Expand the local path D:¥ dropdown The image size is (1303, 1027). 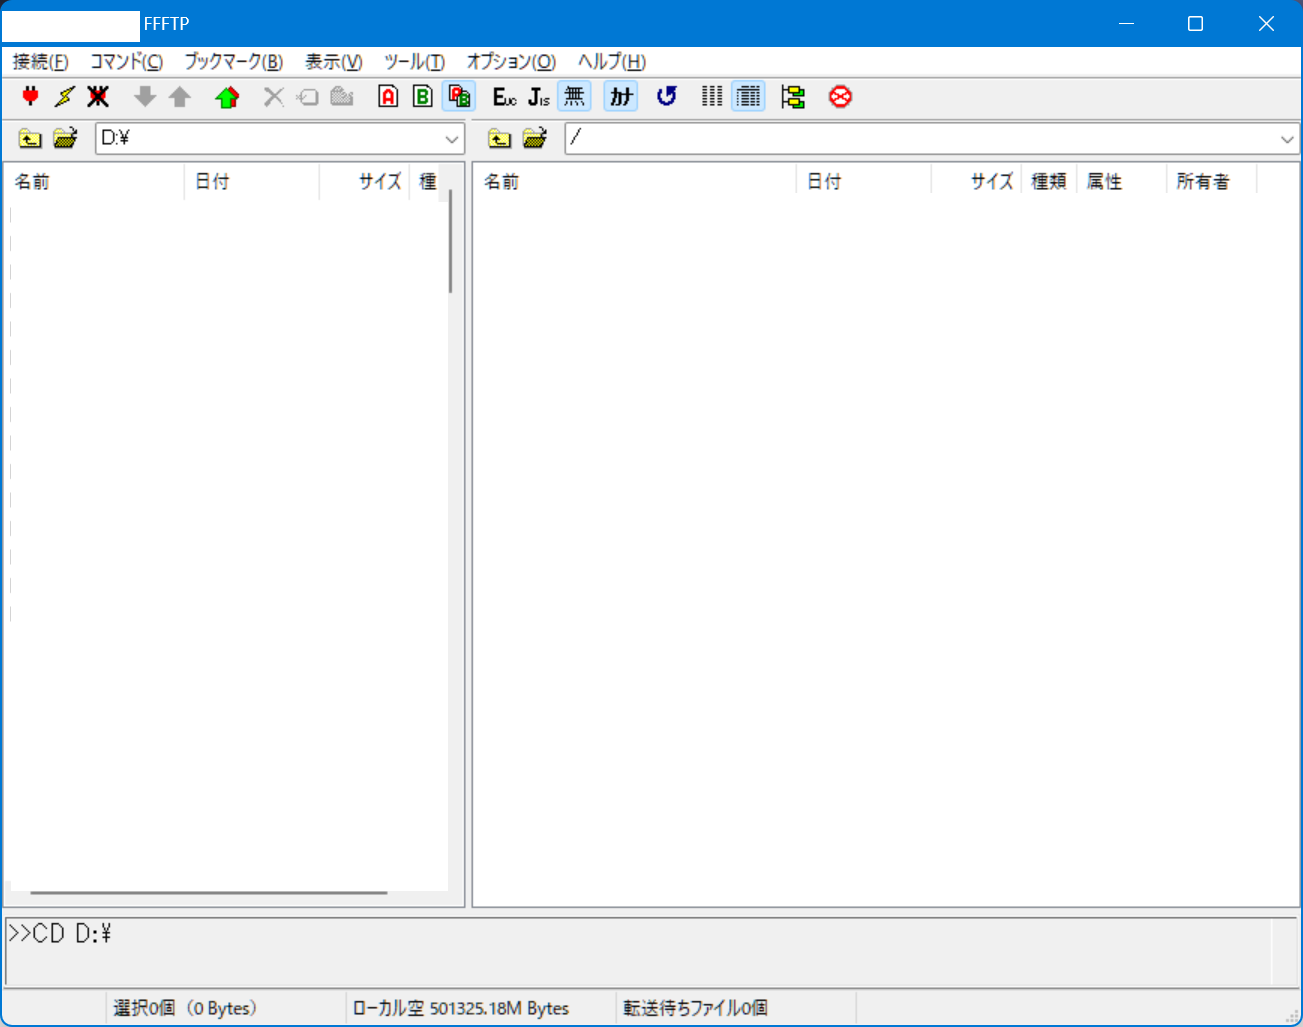(x=452, y=139)
